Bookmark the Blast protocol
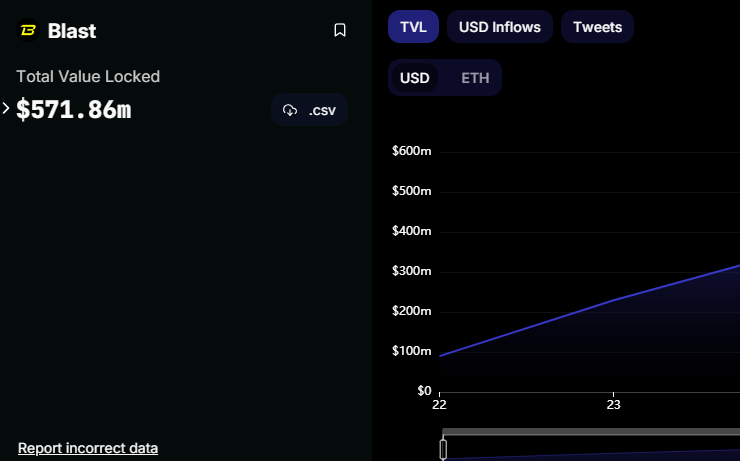 pyautogui.click(x=340, y=30)
